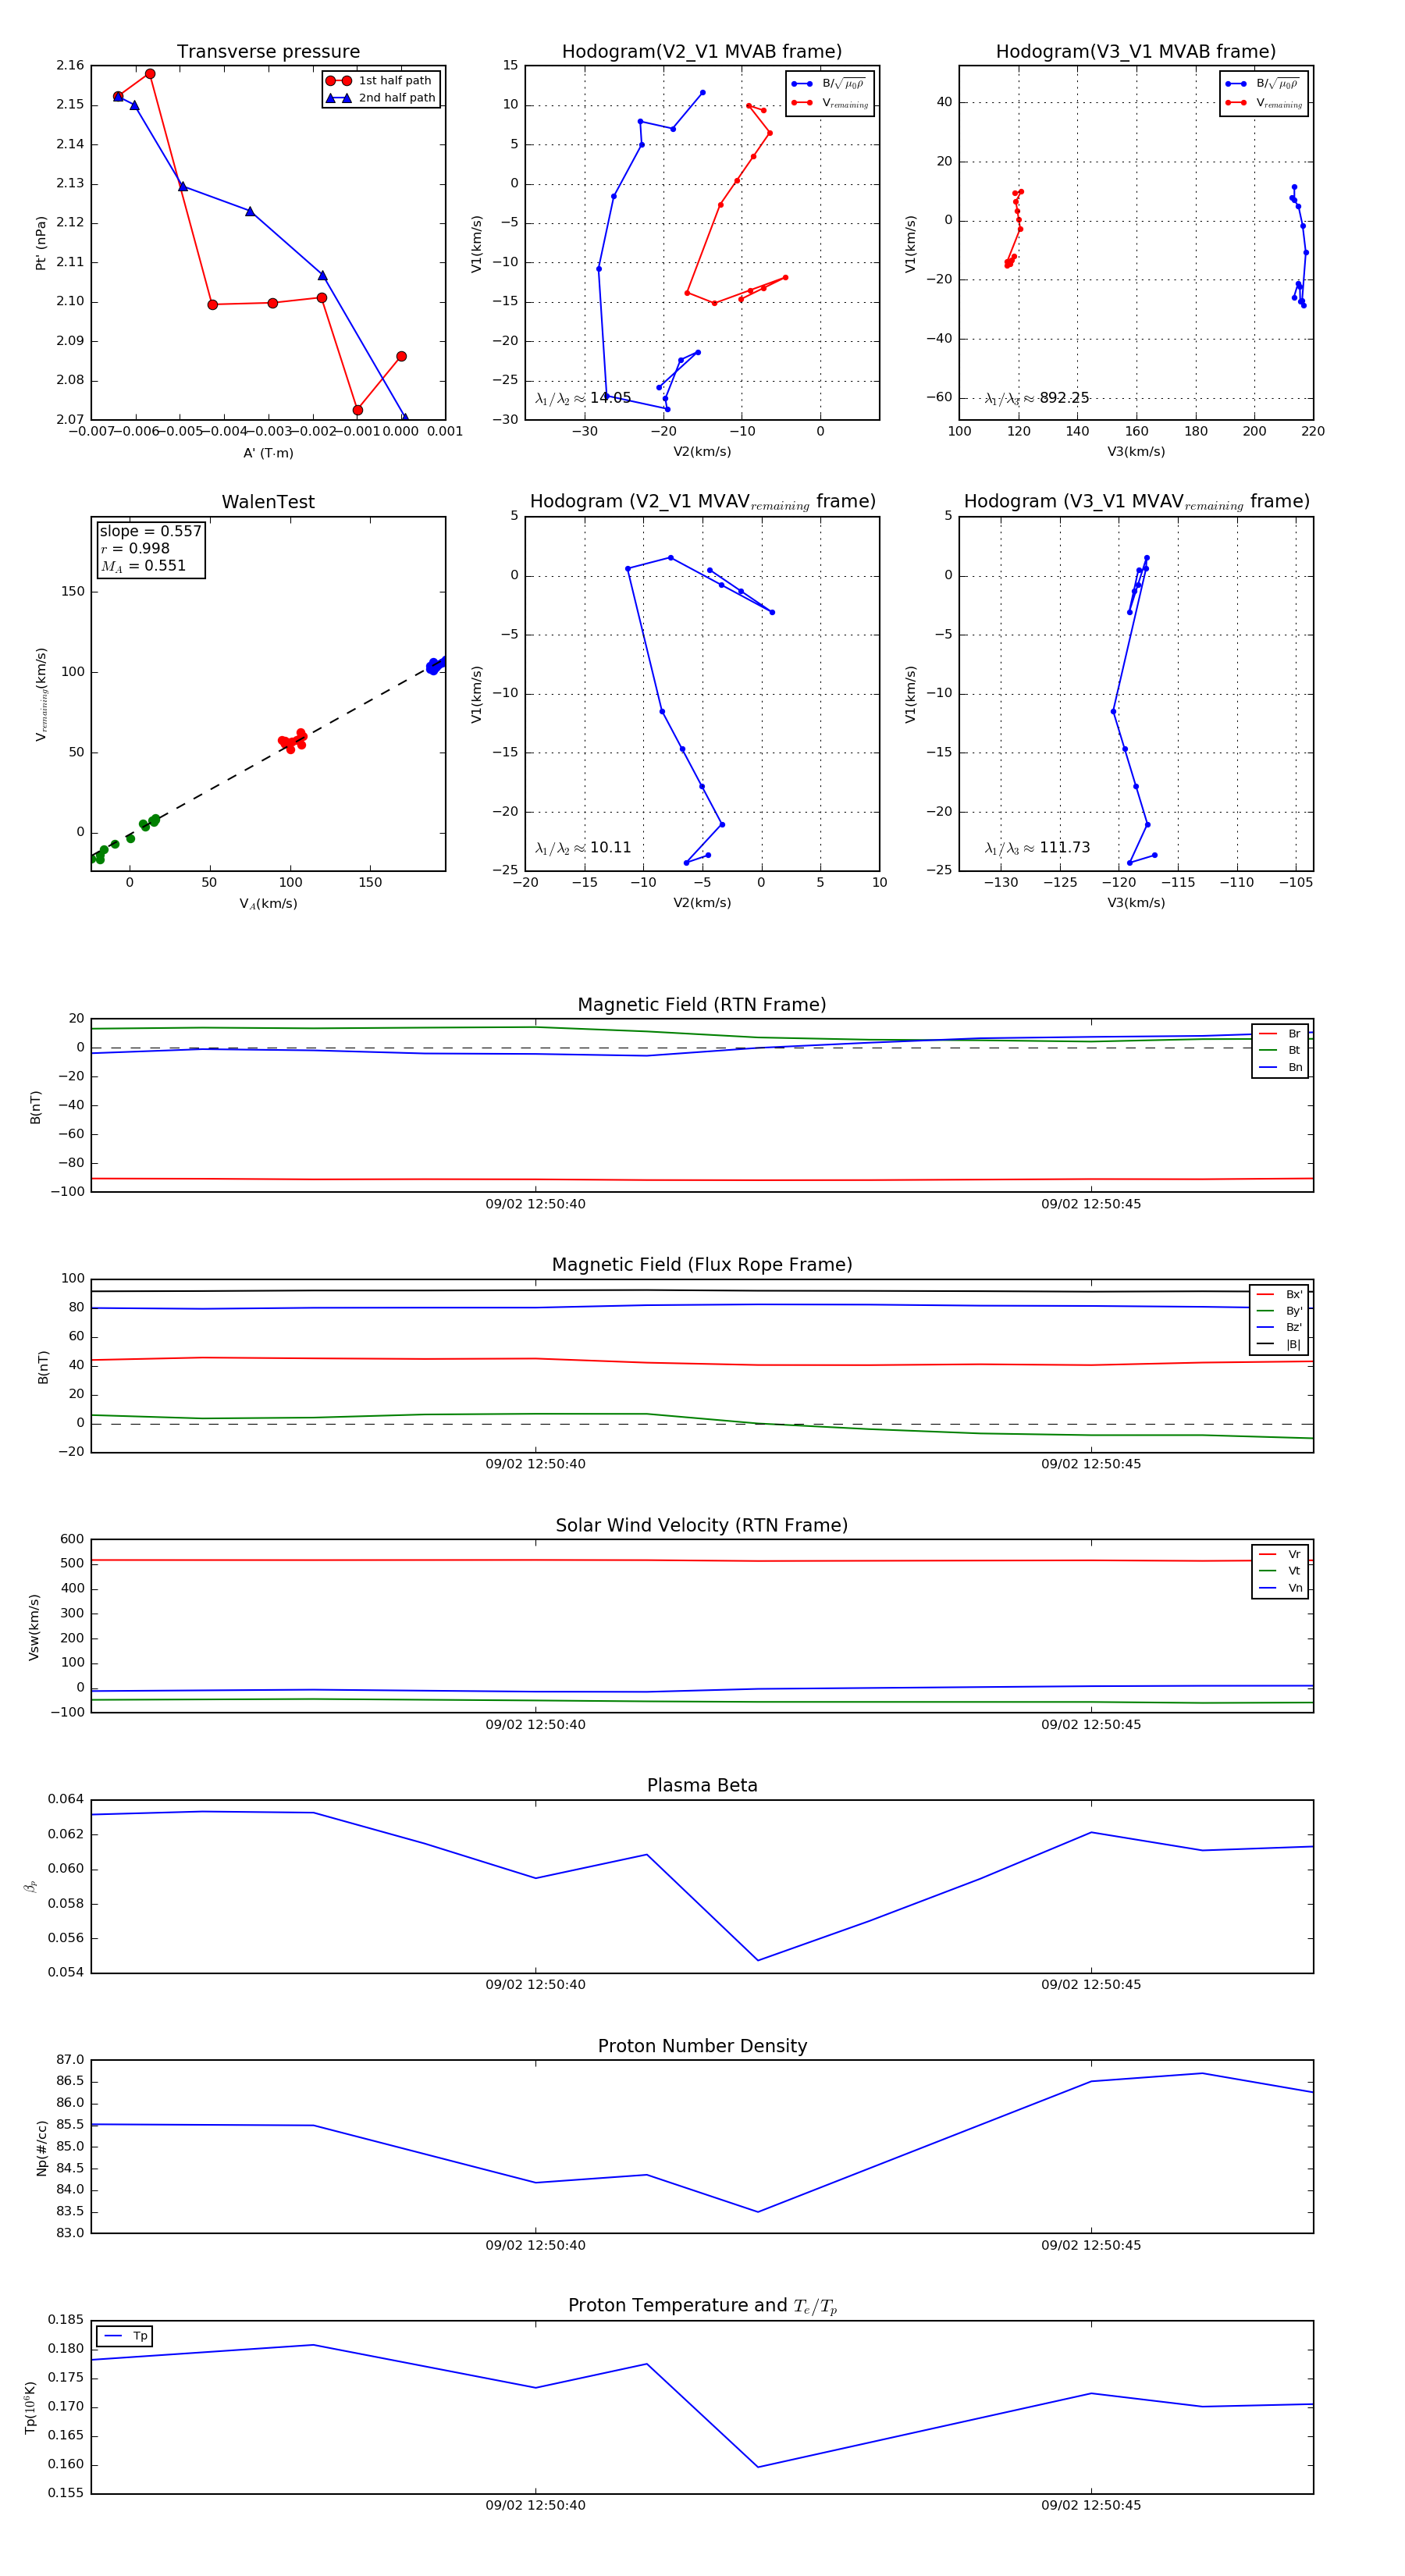Click the 'Magnetic Field (RTN Frame)' title

click(x=702, y=1005)
